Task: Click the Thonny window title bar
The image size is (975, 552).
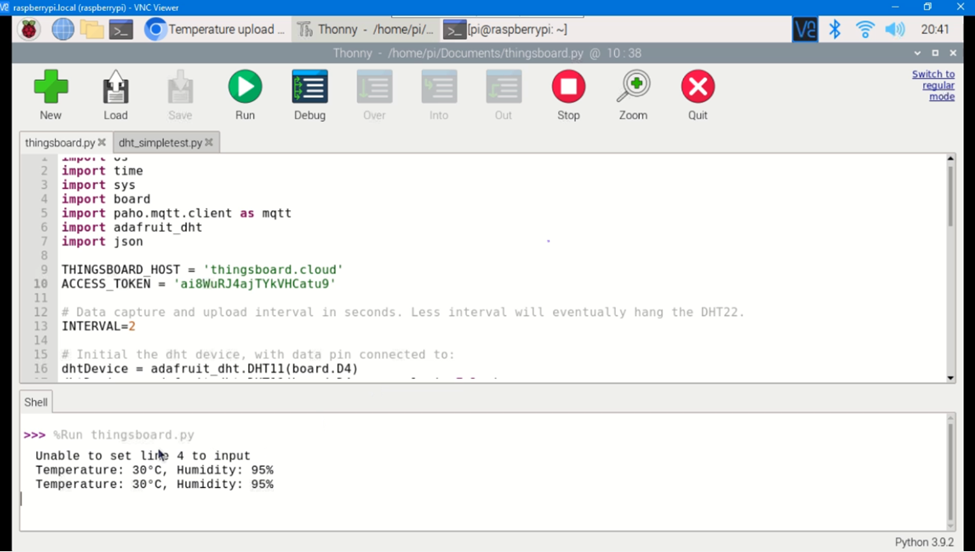Action: click(x=487, y=53)
